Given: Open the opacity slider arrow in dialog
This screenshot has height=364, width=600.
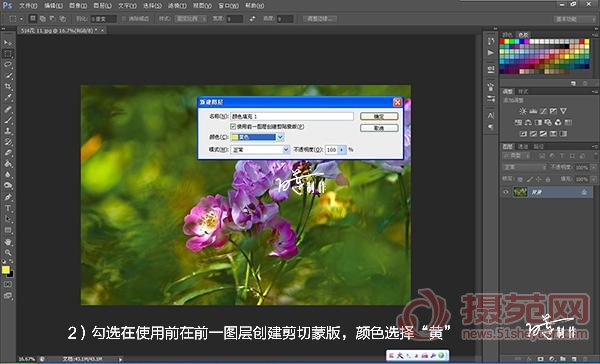Looking at the screenshot, I should click(x=342, y=150).
